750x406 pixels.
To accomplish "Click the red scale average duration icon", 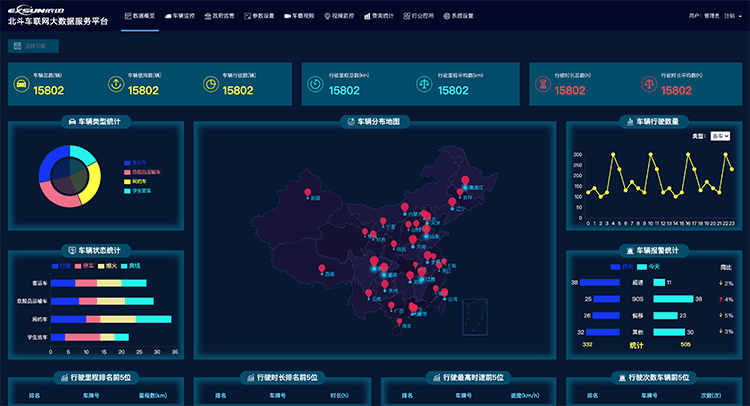I will tap(649, 84).
